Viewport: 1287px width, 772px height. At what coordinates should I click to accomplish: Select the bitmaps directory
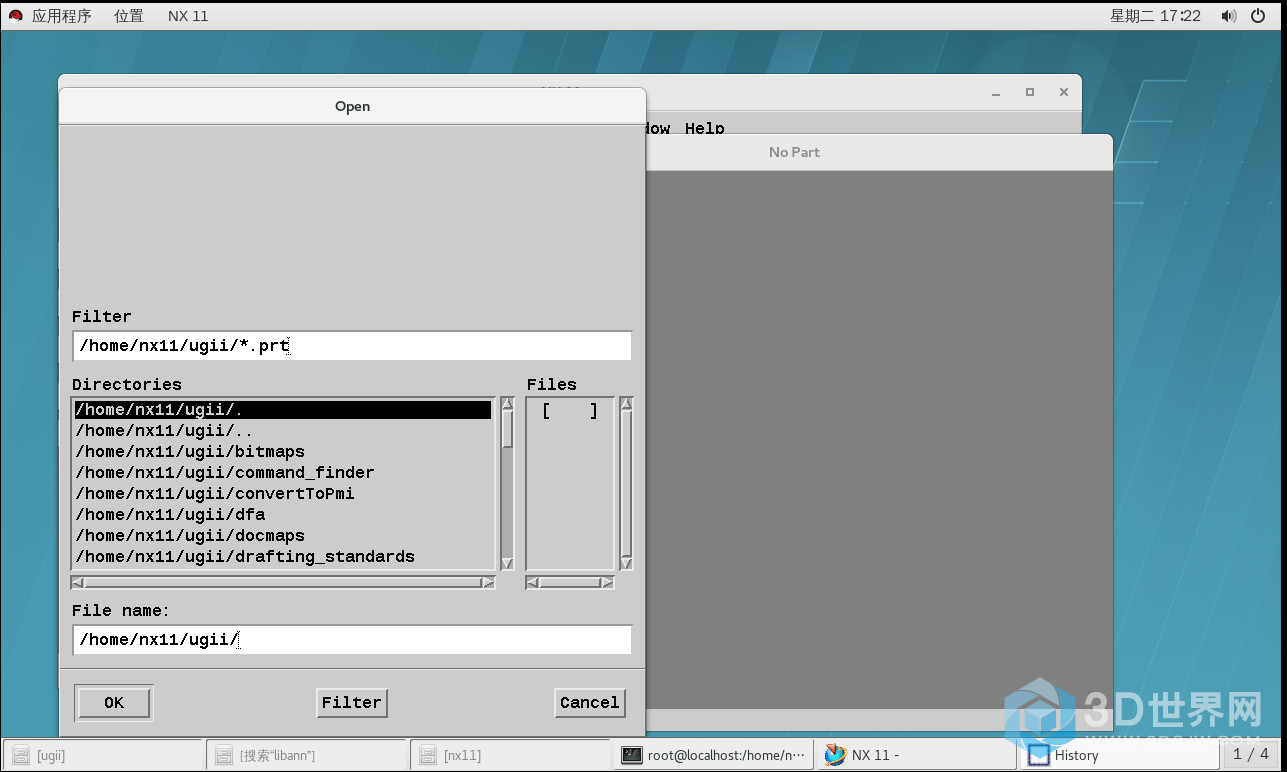click(x=283, y=452)
